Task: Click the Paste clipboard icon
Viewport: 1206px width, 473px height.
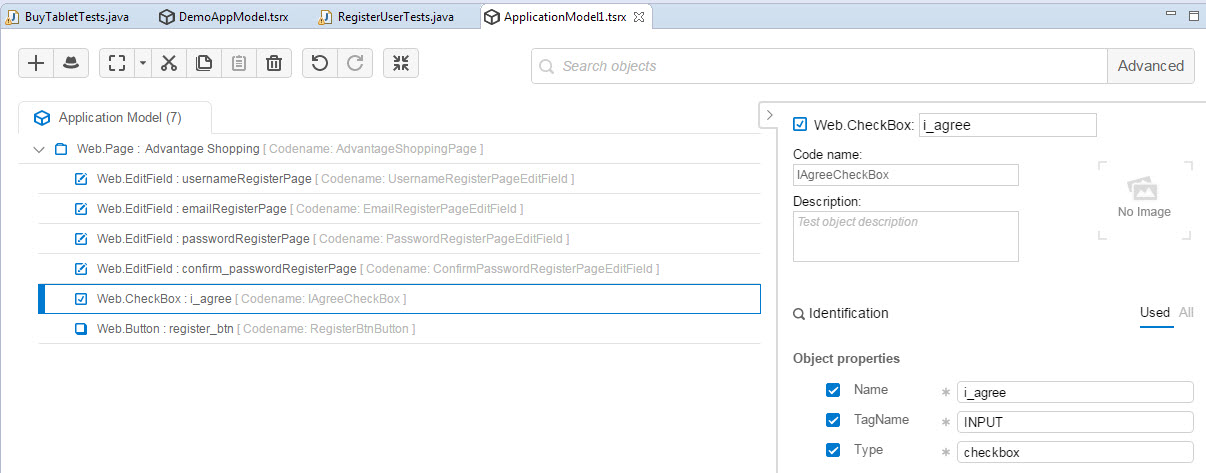Action: tap(238, 63)
